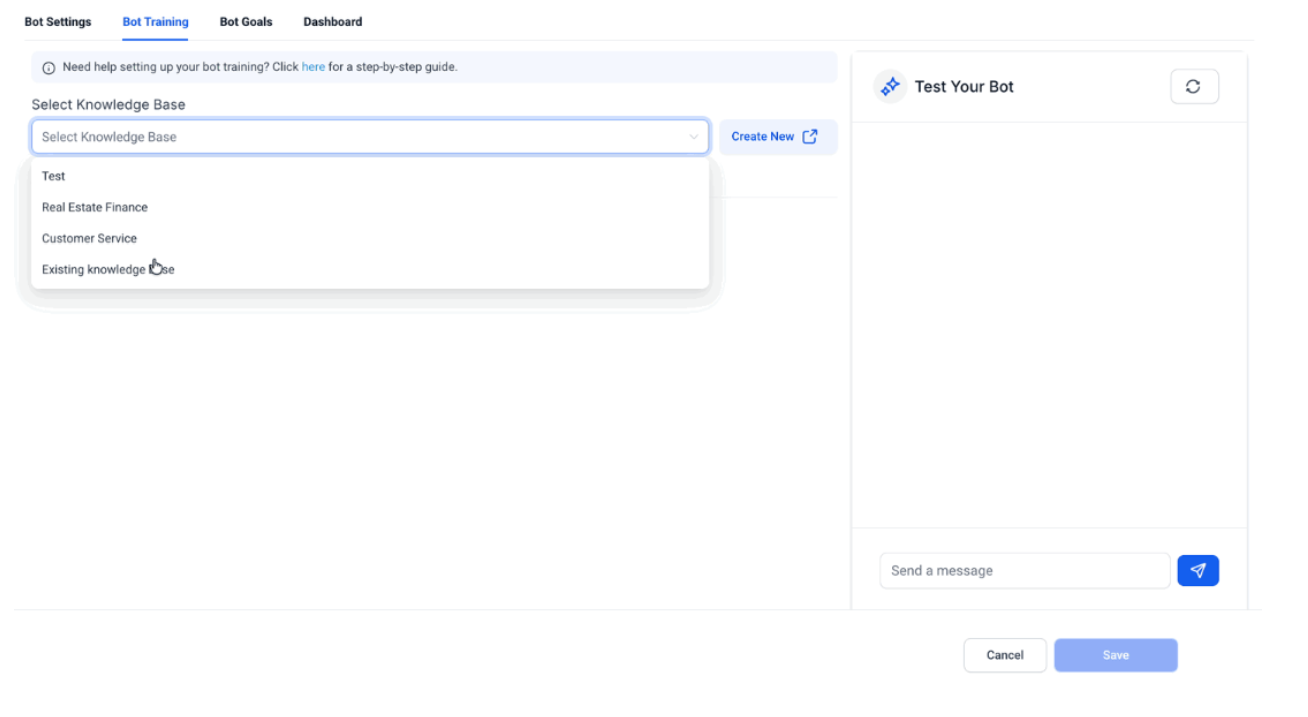Go to the Bot Goals tab
Image resolution: width=1308 pixels, height=717 pixels.
[x=246, y=21]
